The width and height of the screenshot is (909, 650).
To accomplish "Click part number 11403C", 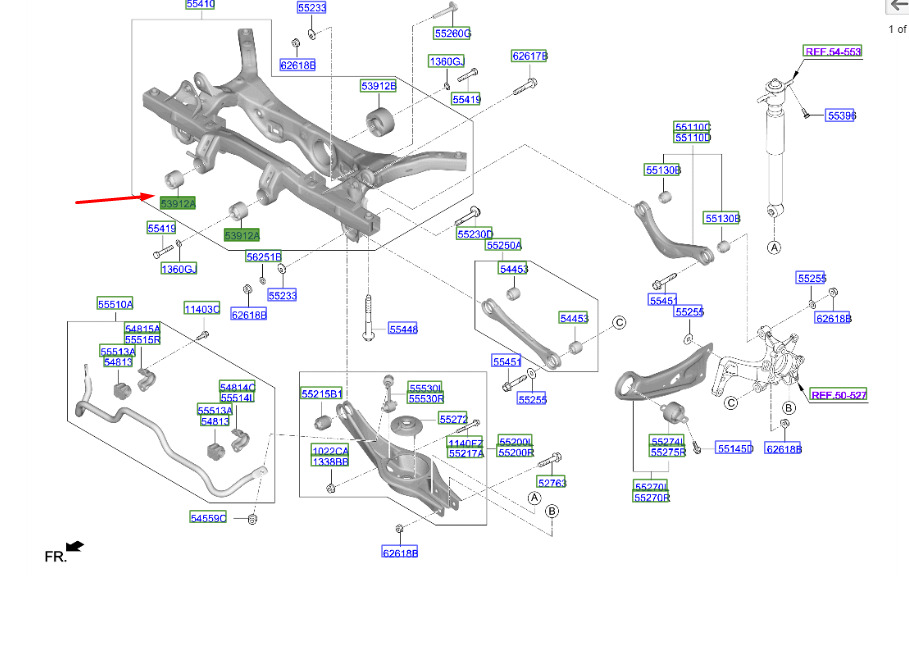I will pos(202,309).
